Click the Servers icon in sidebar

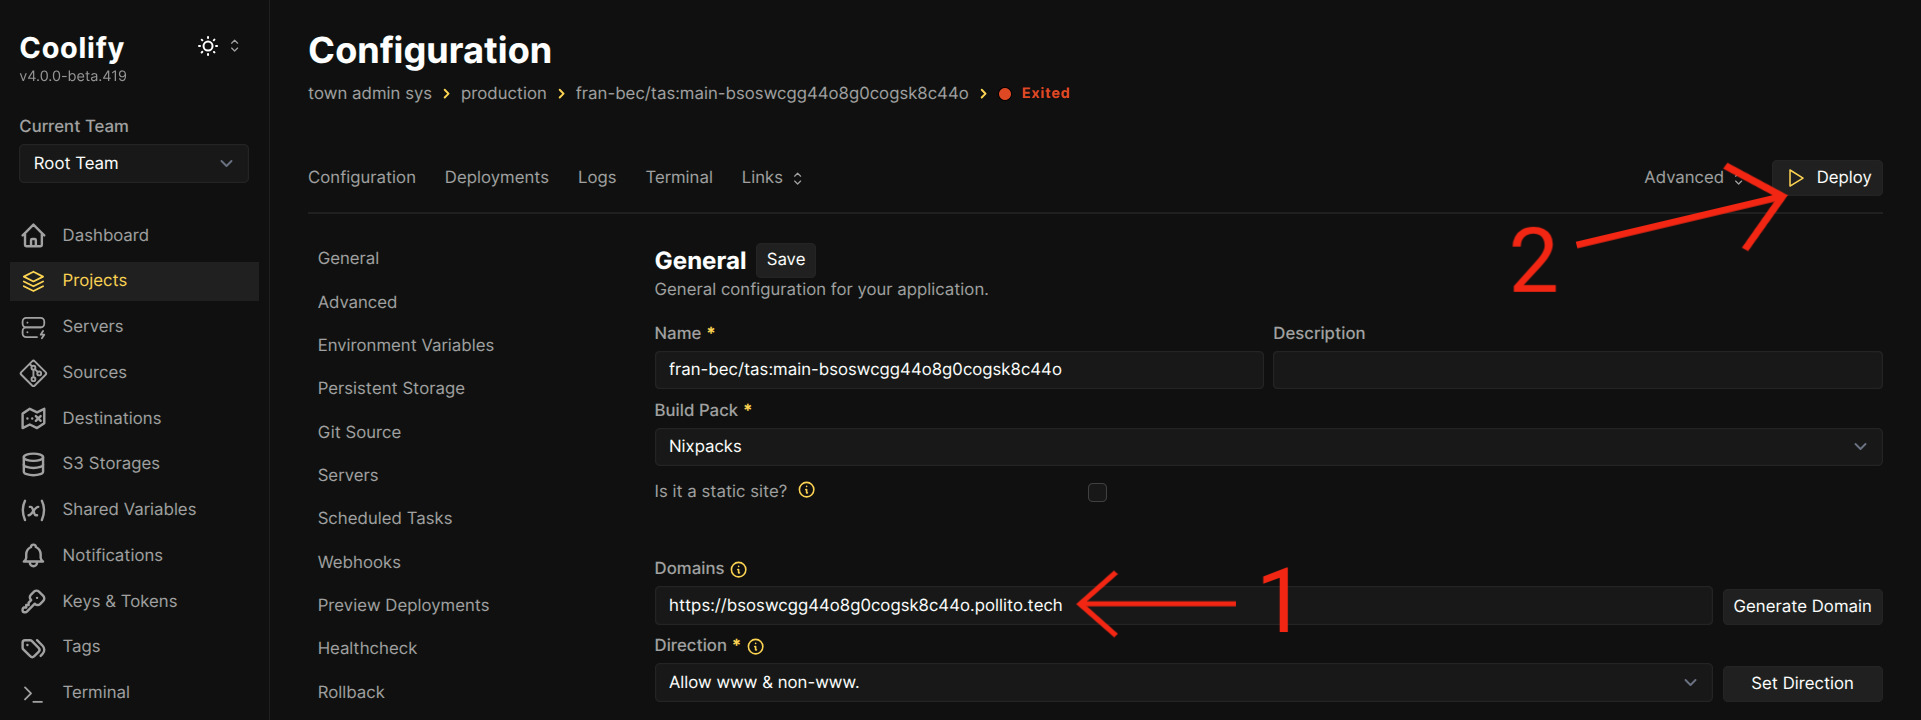(33, 327)
